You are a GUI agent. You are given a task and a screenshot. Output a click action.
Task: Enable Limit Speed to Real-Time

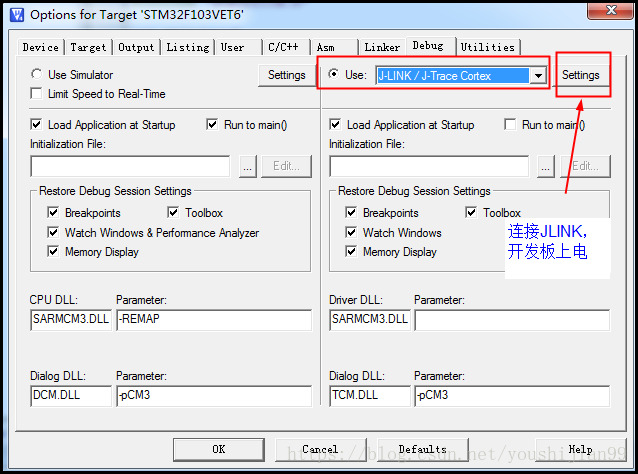point(36,94)
